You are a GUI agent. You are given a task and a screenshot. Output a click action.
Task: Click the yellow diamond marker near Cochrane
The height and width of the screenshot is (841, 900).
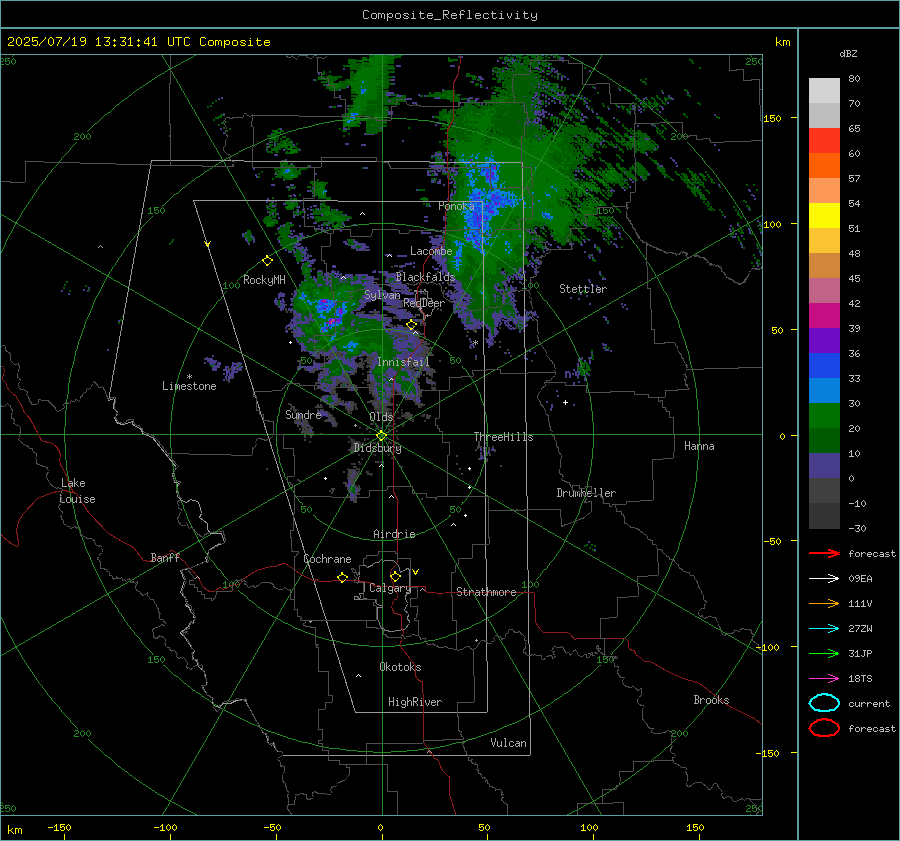point(342,578)
